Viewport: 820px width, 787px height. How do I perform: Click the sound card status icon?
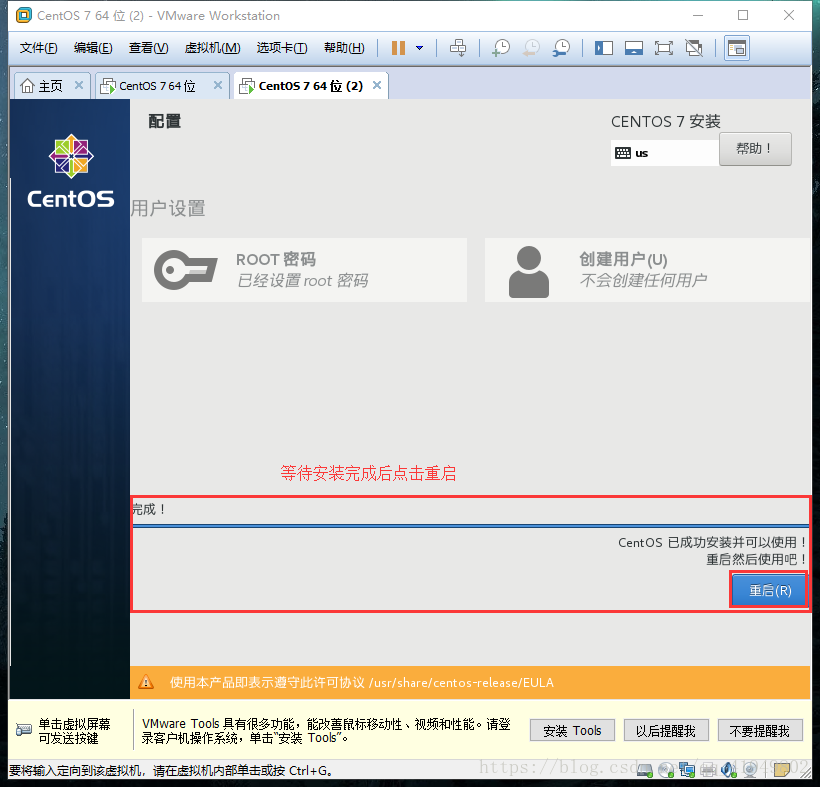click(728, 770)
